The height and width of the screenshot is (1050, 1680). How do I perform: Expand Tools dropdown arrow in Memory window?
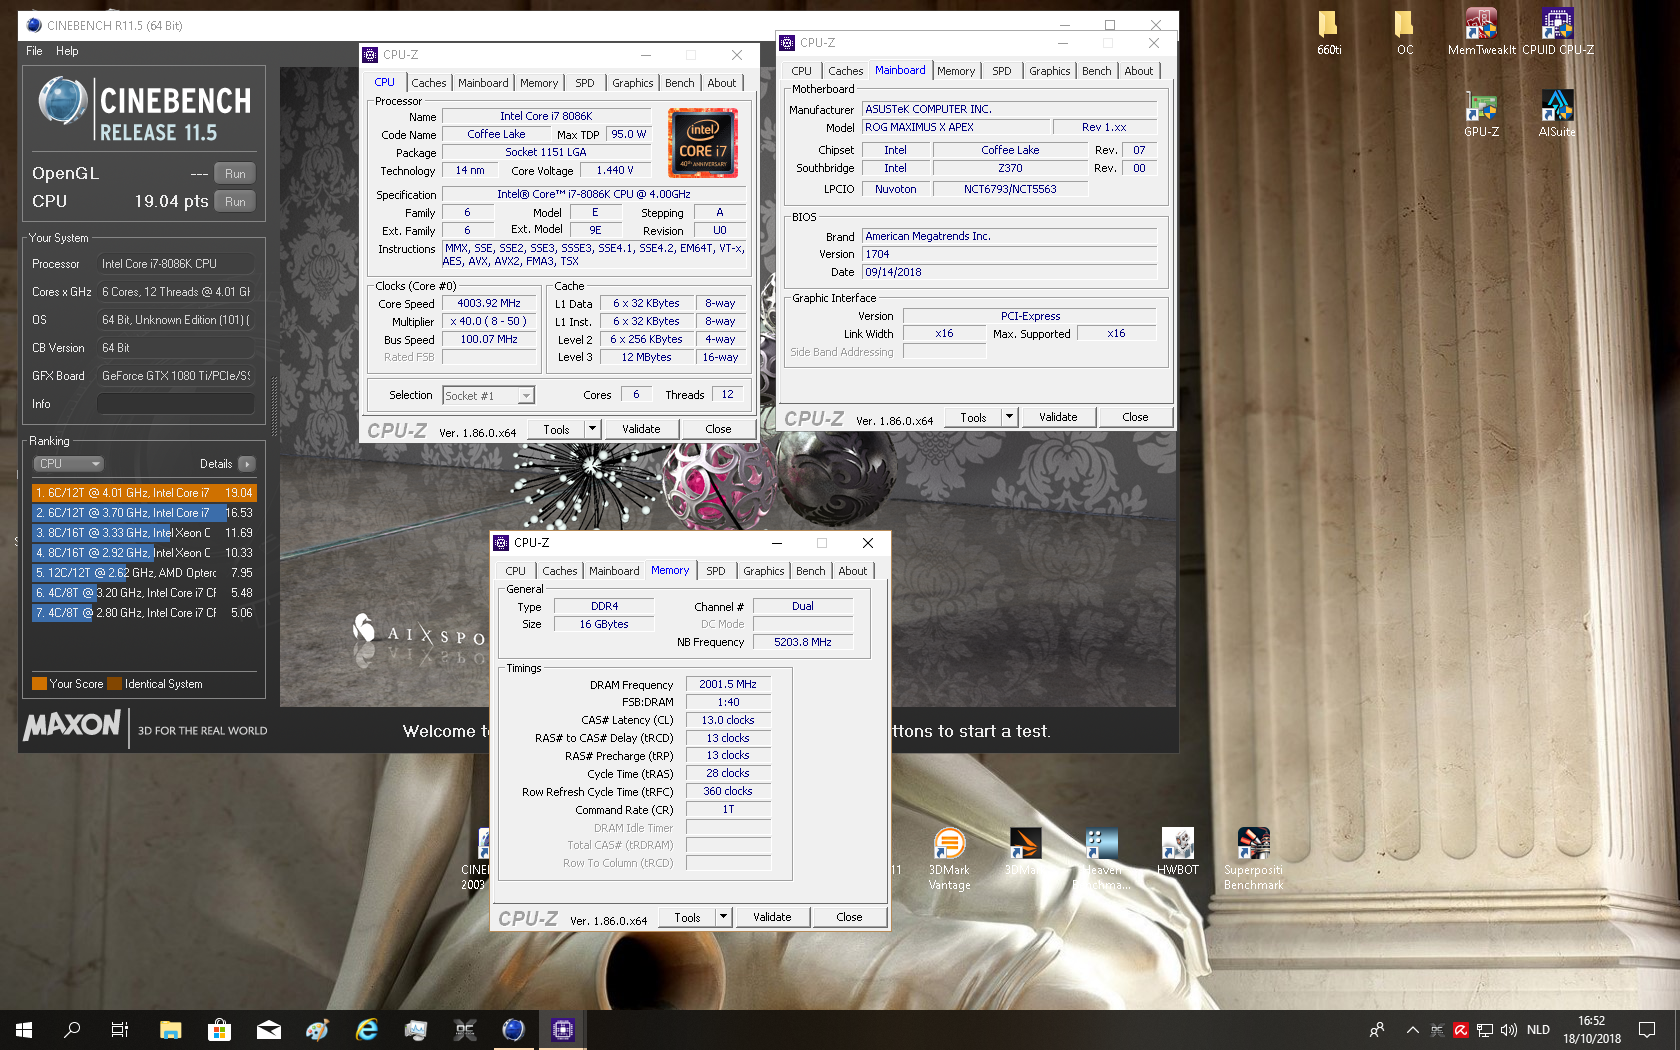(723, 917)
